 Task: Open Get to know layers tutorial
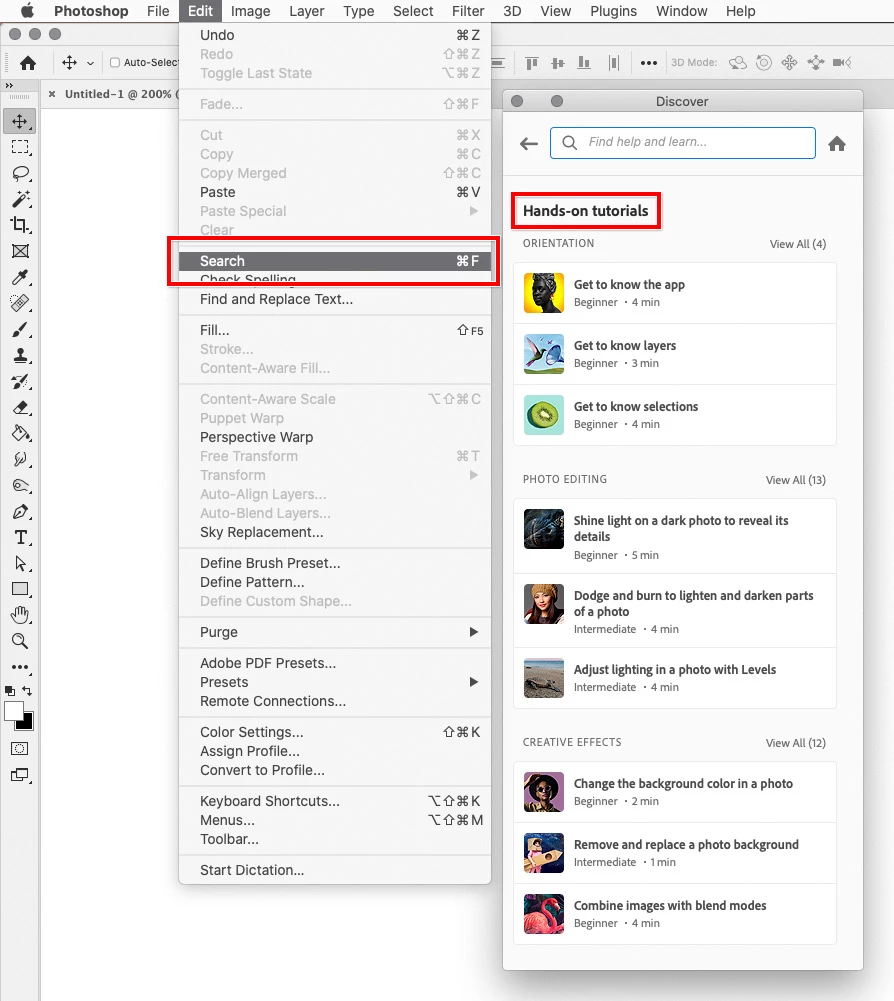point(675,354)
